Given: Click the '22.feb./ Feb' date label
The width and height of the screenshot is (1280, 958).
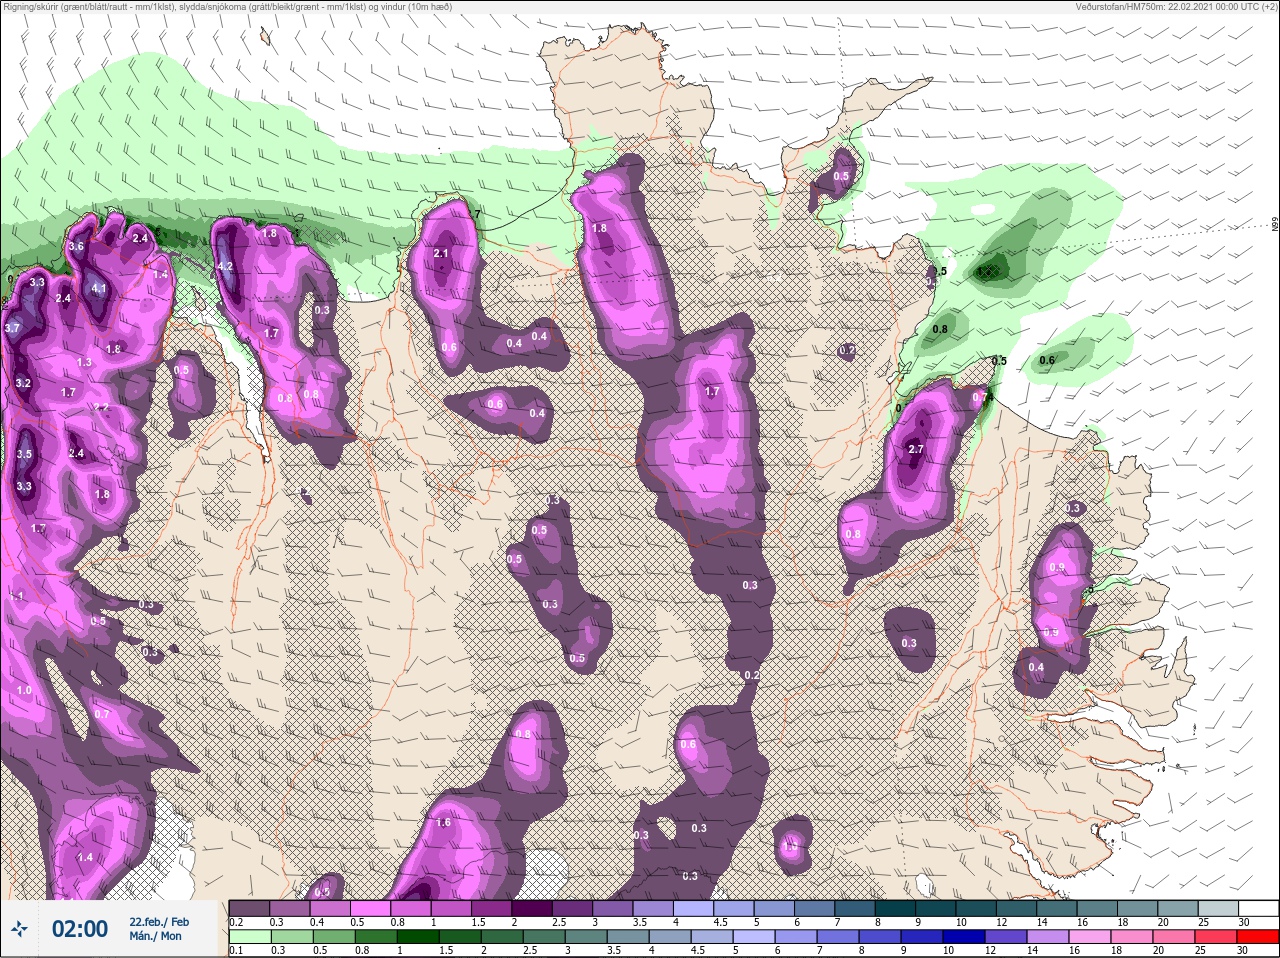Looking at the screenshot, I should tap(158, 921).
